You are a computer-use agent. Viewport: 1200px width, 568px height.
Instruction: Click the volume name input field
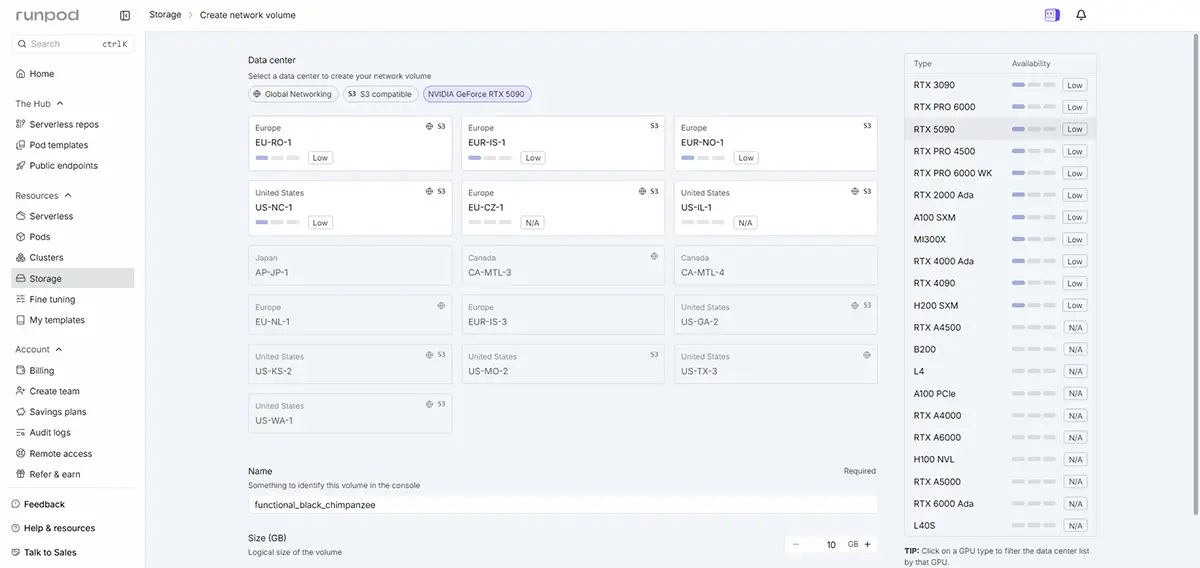tap(562, 505)
